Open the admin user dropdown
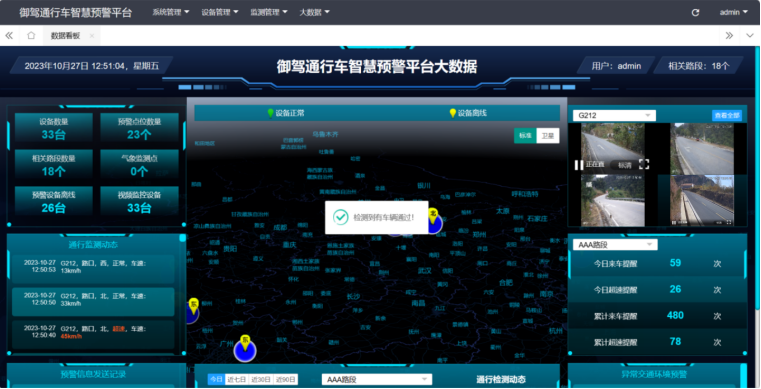Viewport: 761px width, 389px height. 733,13
